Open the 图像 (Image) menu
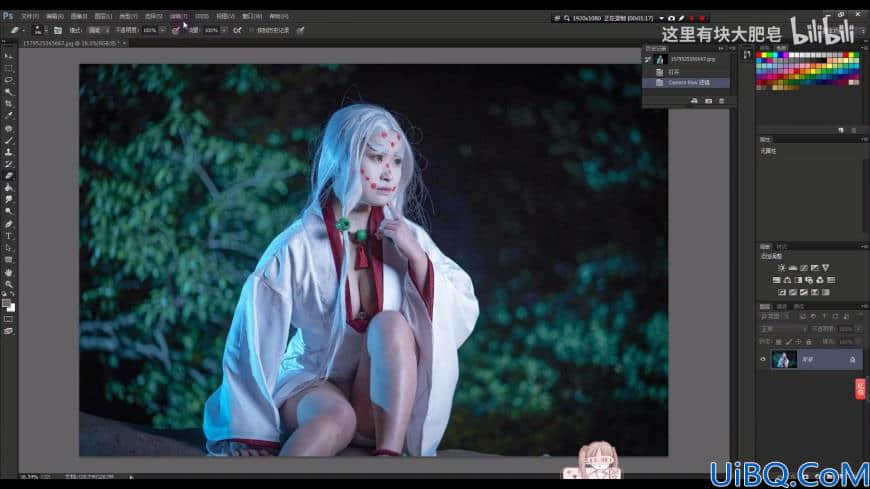This screenshot has height=489, width=870. click(79, 16)
